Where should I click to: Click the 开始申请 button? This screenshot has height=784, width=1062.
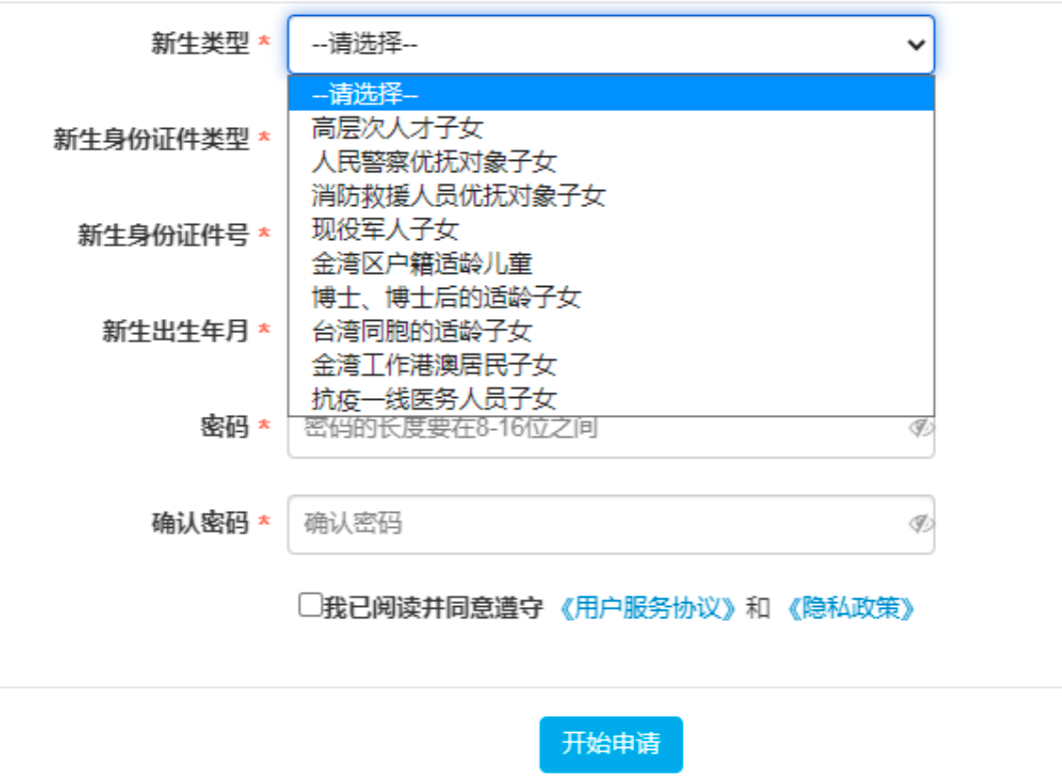(x=611, y=744)
